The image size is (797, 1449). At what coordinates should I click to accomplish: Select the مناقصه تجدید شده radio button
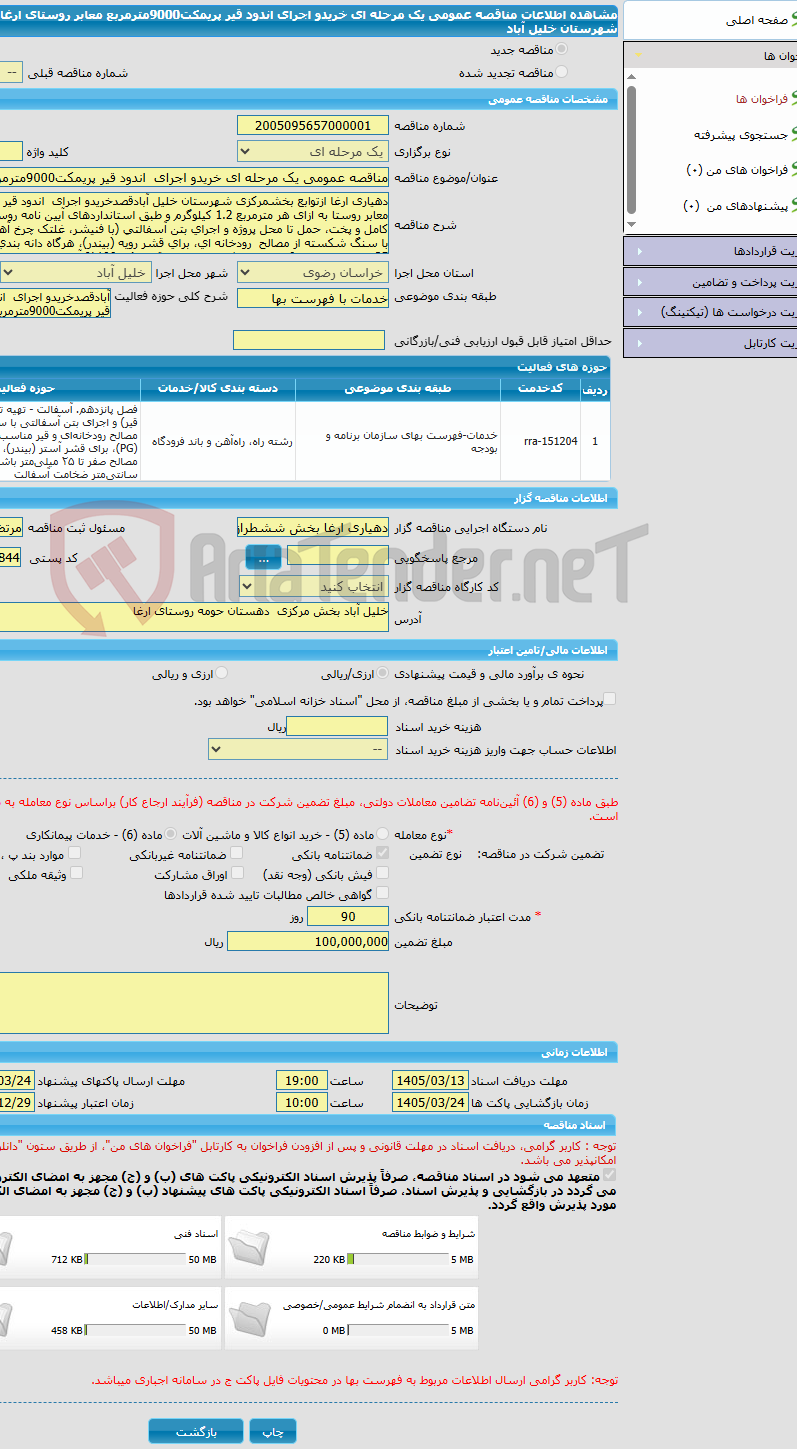tap(561, 72)
